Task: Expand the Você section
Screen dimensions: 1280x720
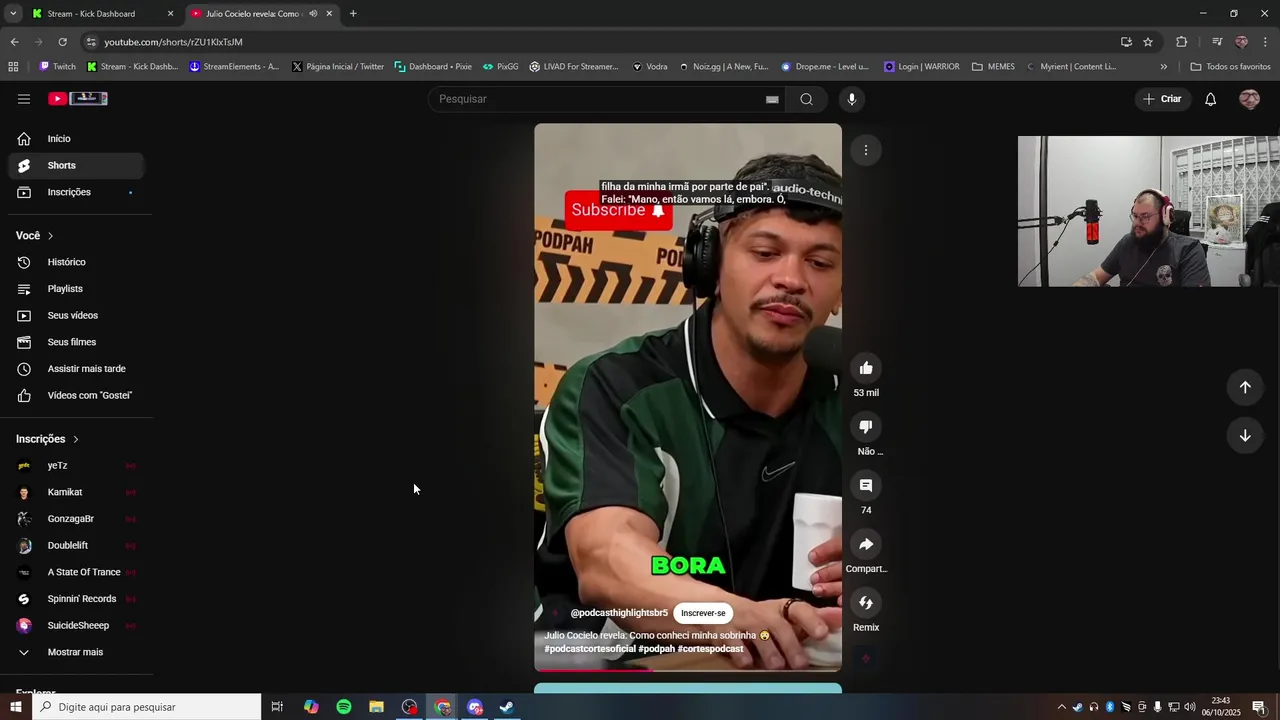Action: 35,236
